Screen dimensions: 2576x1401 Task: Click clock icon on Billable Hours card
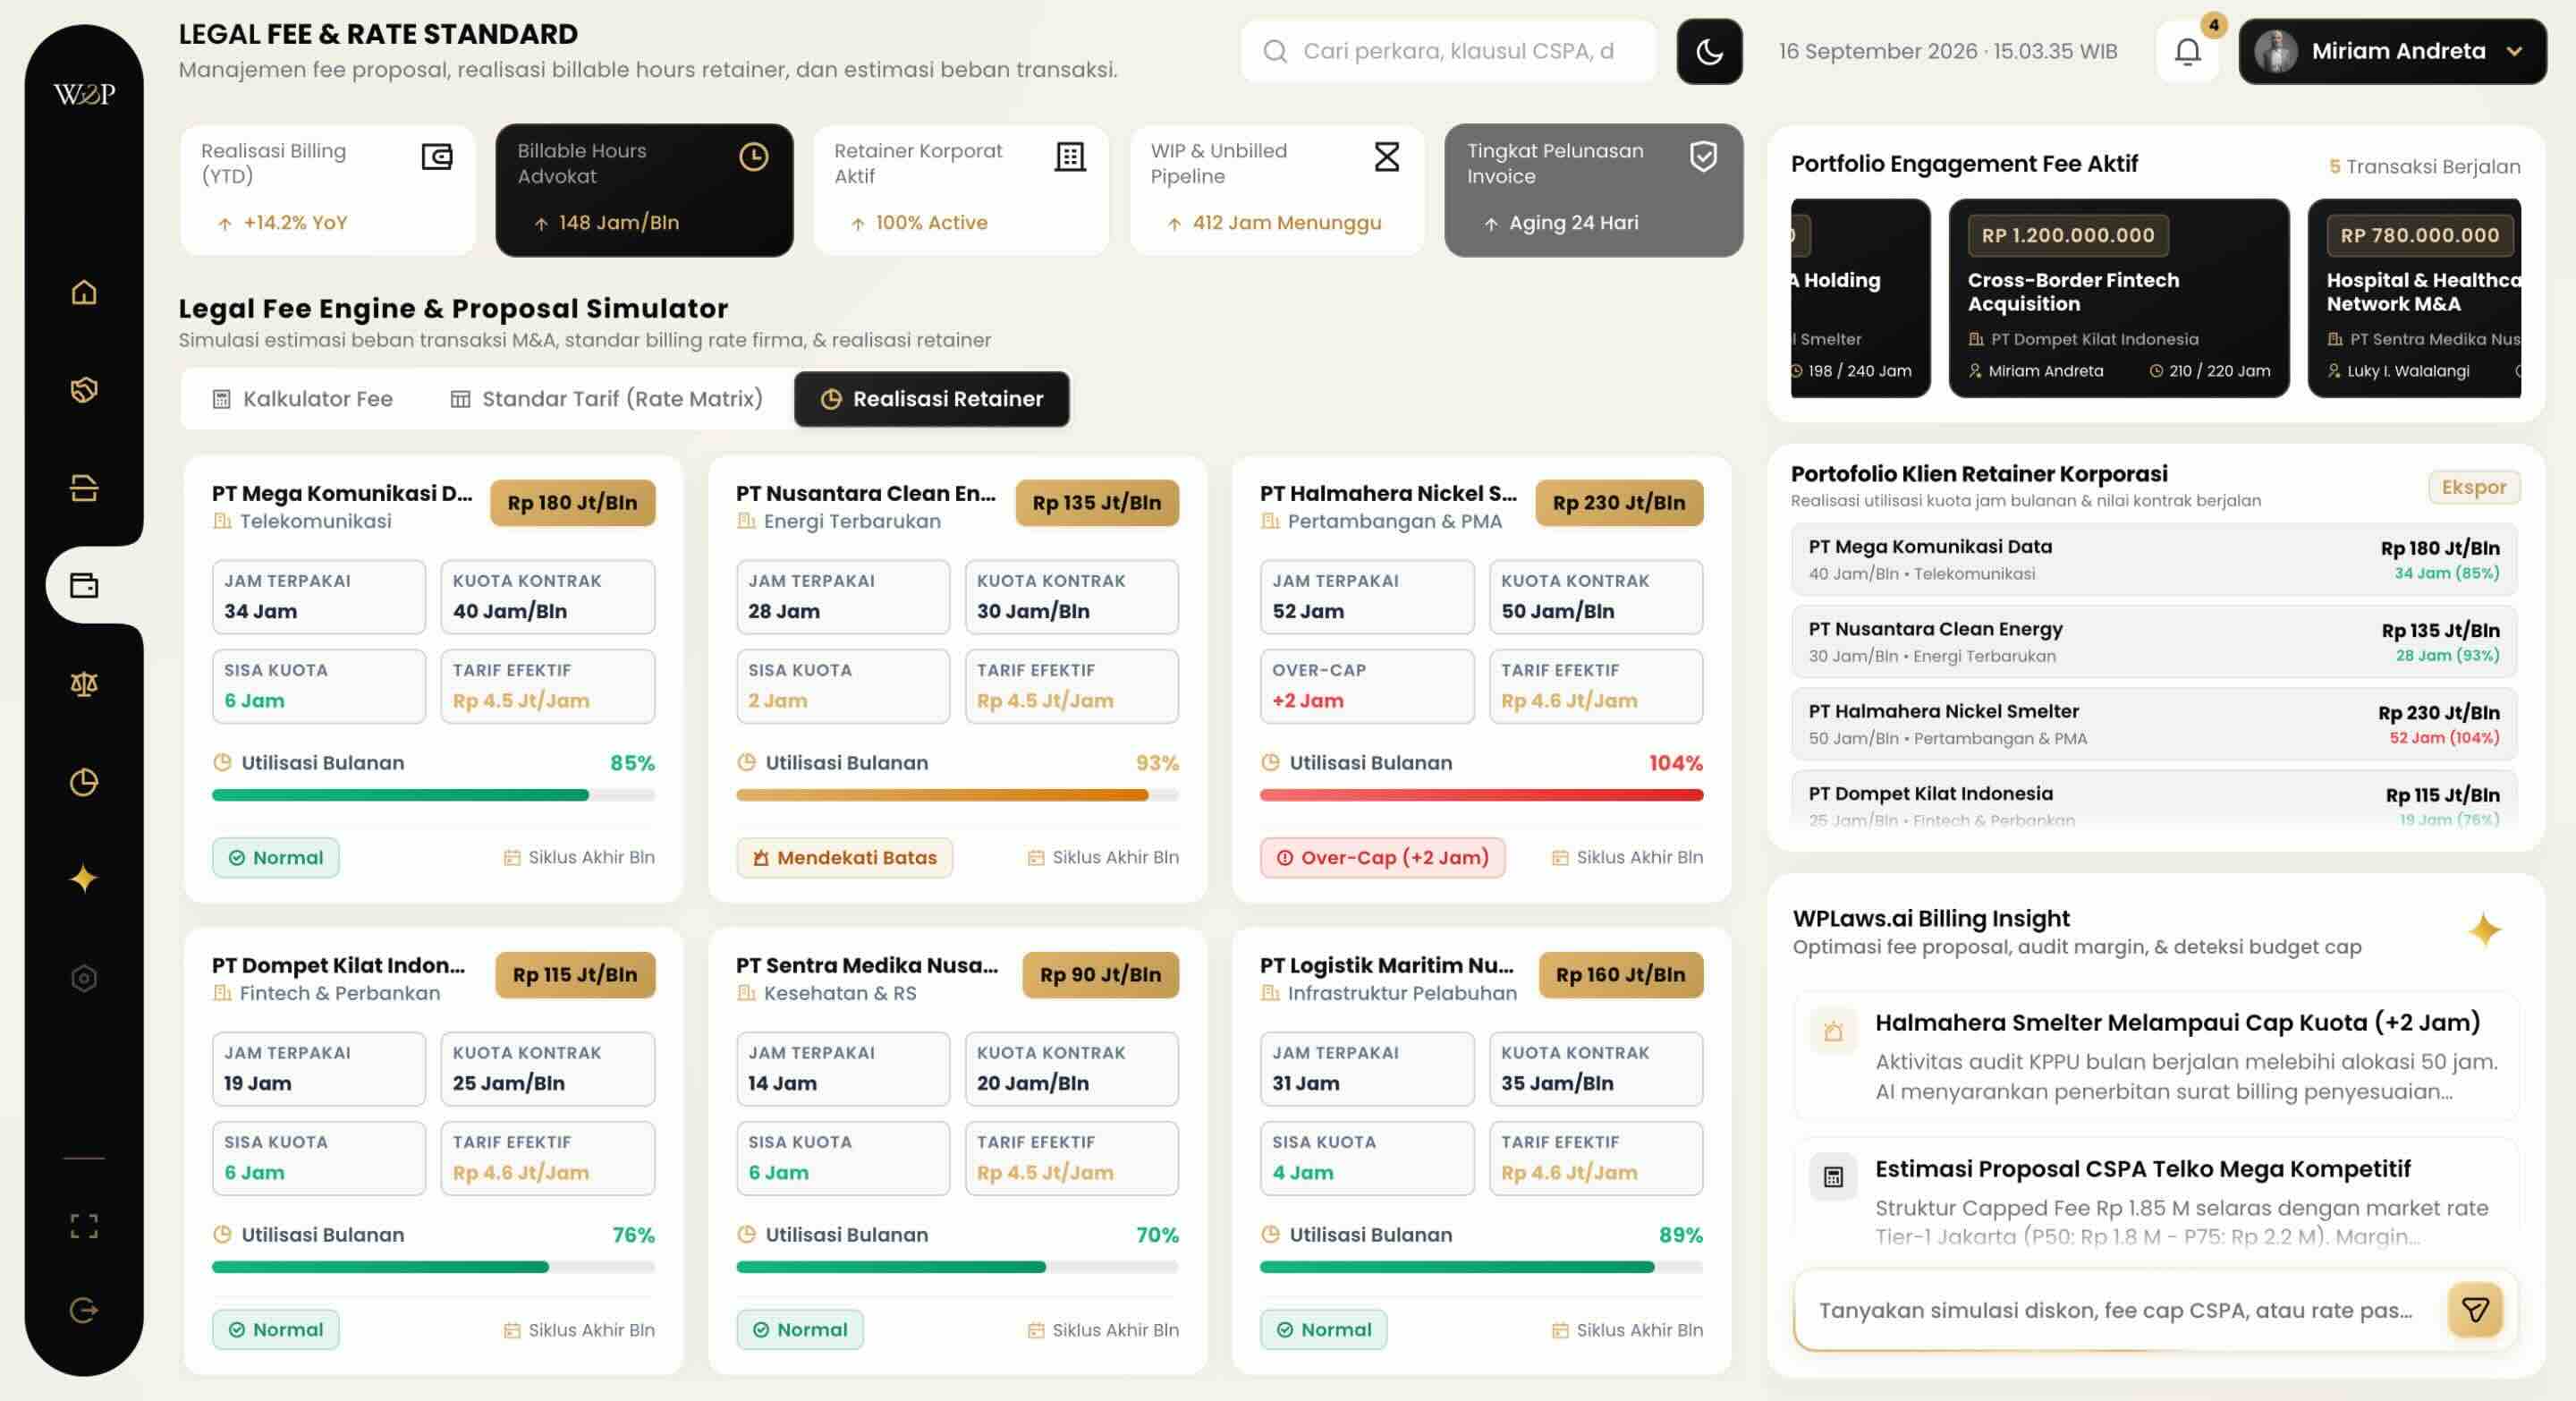[x=753, y=156]
